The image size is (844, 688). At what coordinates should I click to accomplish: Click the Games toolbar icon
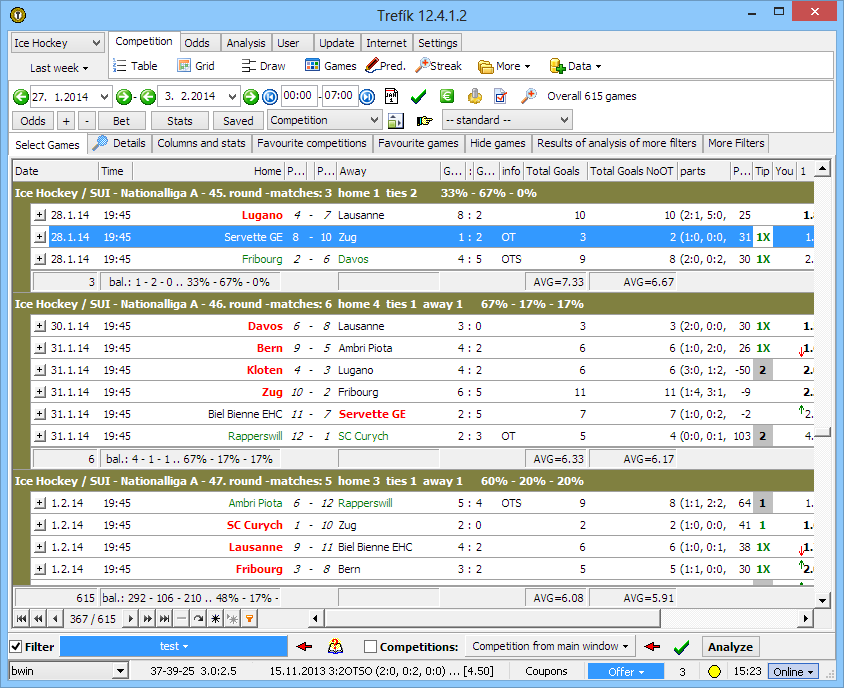coord(330,66)
